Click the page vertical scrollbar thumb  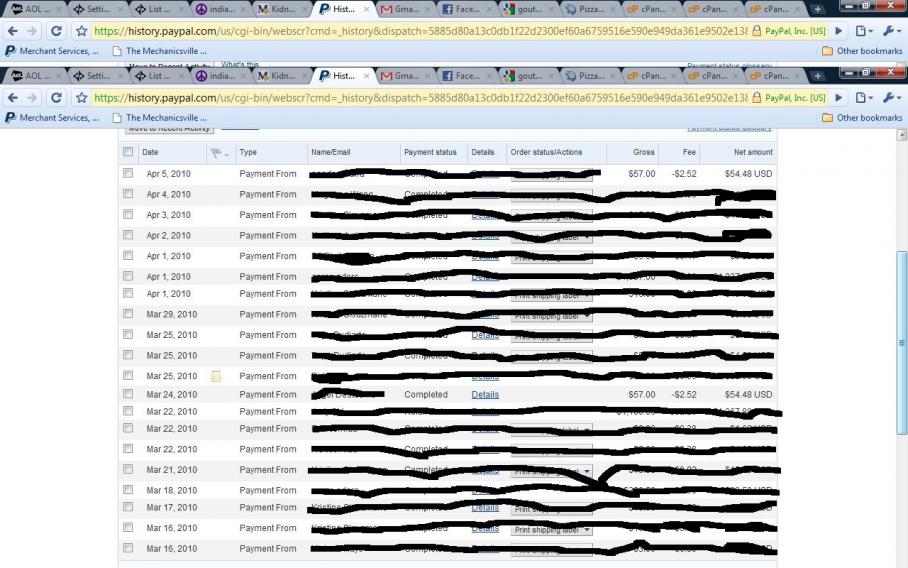902,342
